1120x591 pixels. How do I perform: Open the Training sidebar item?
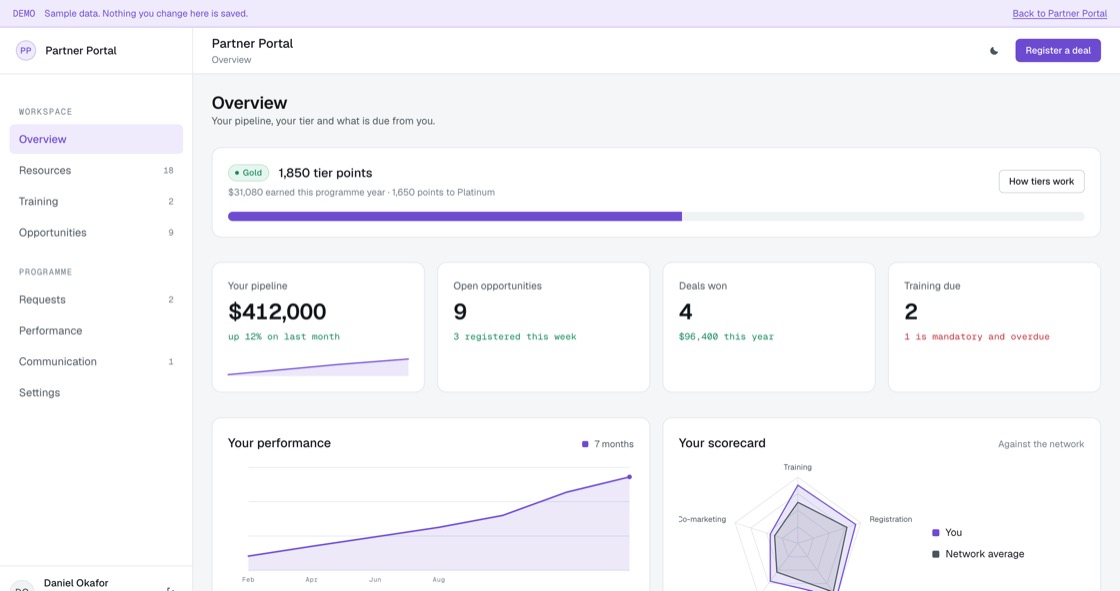pos(96,202)
